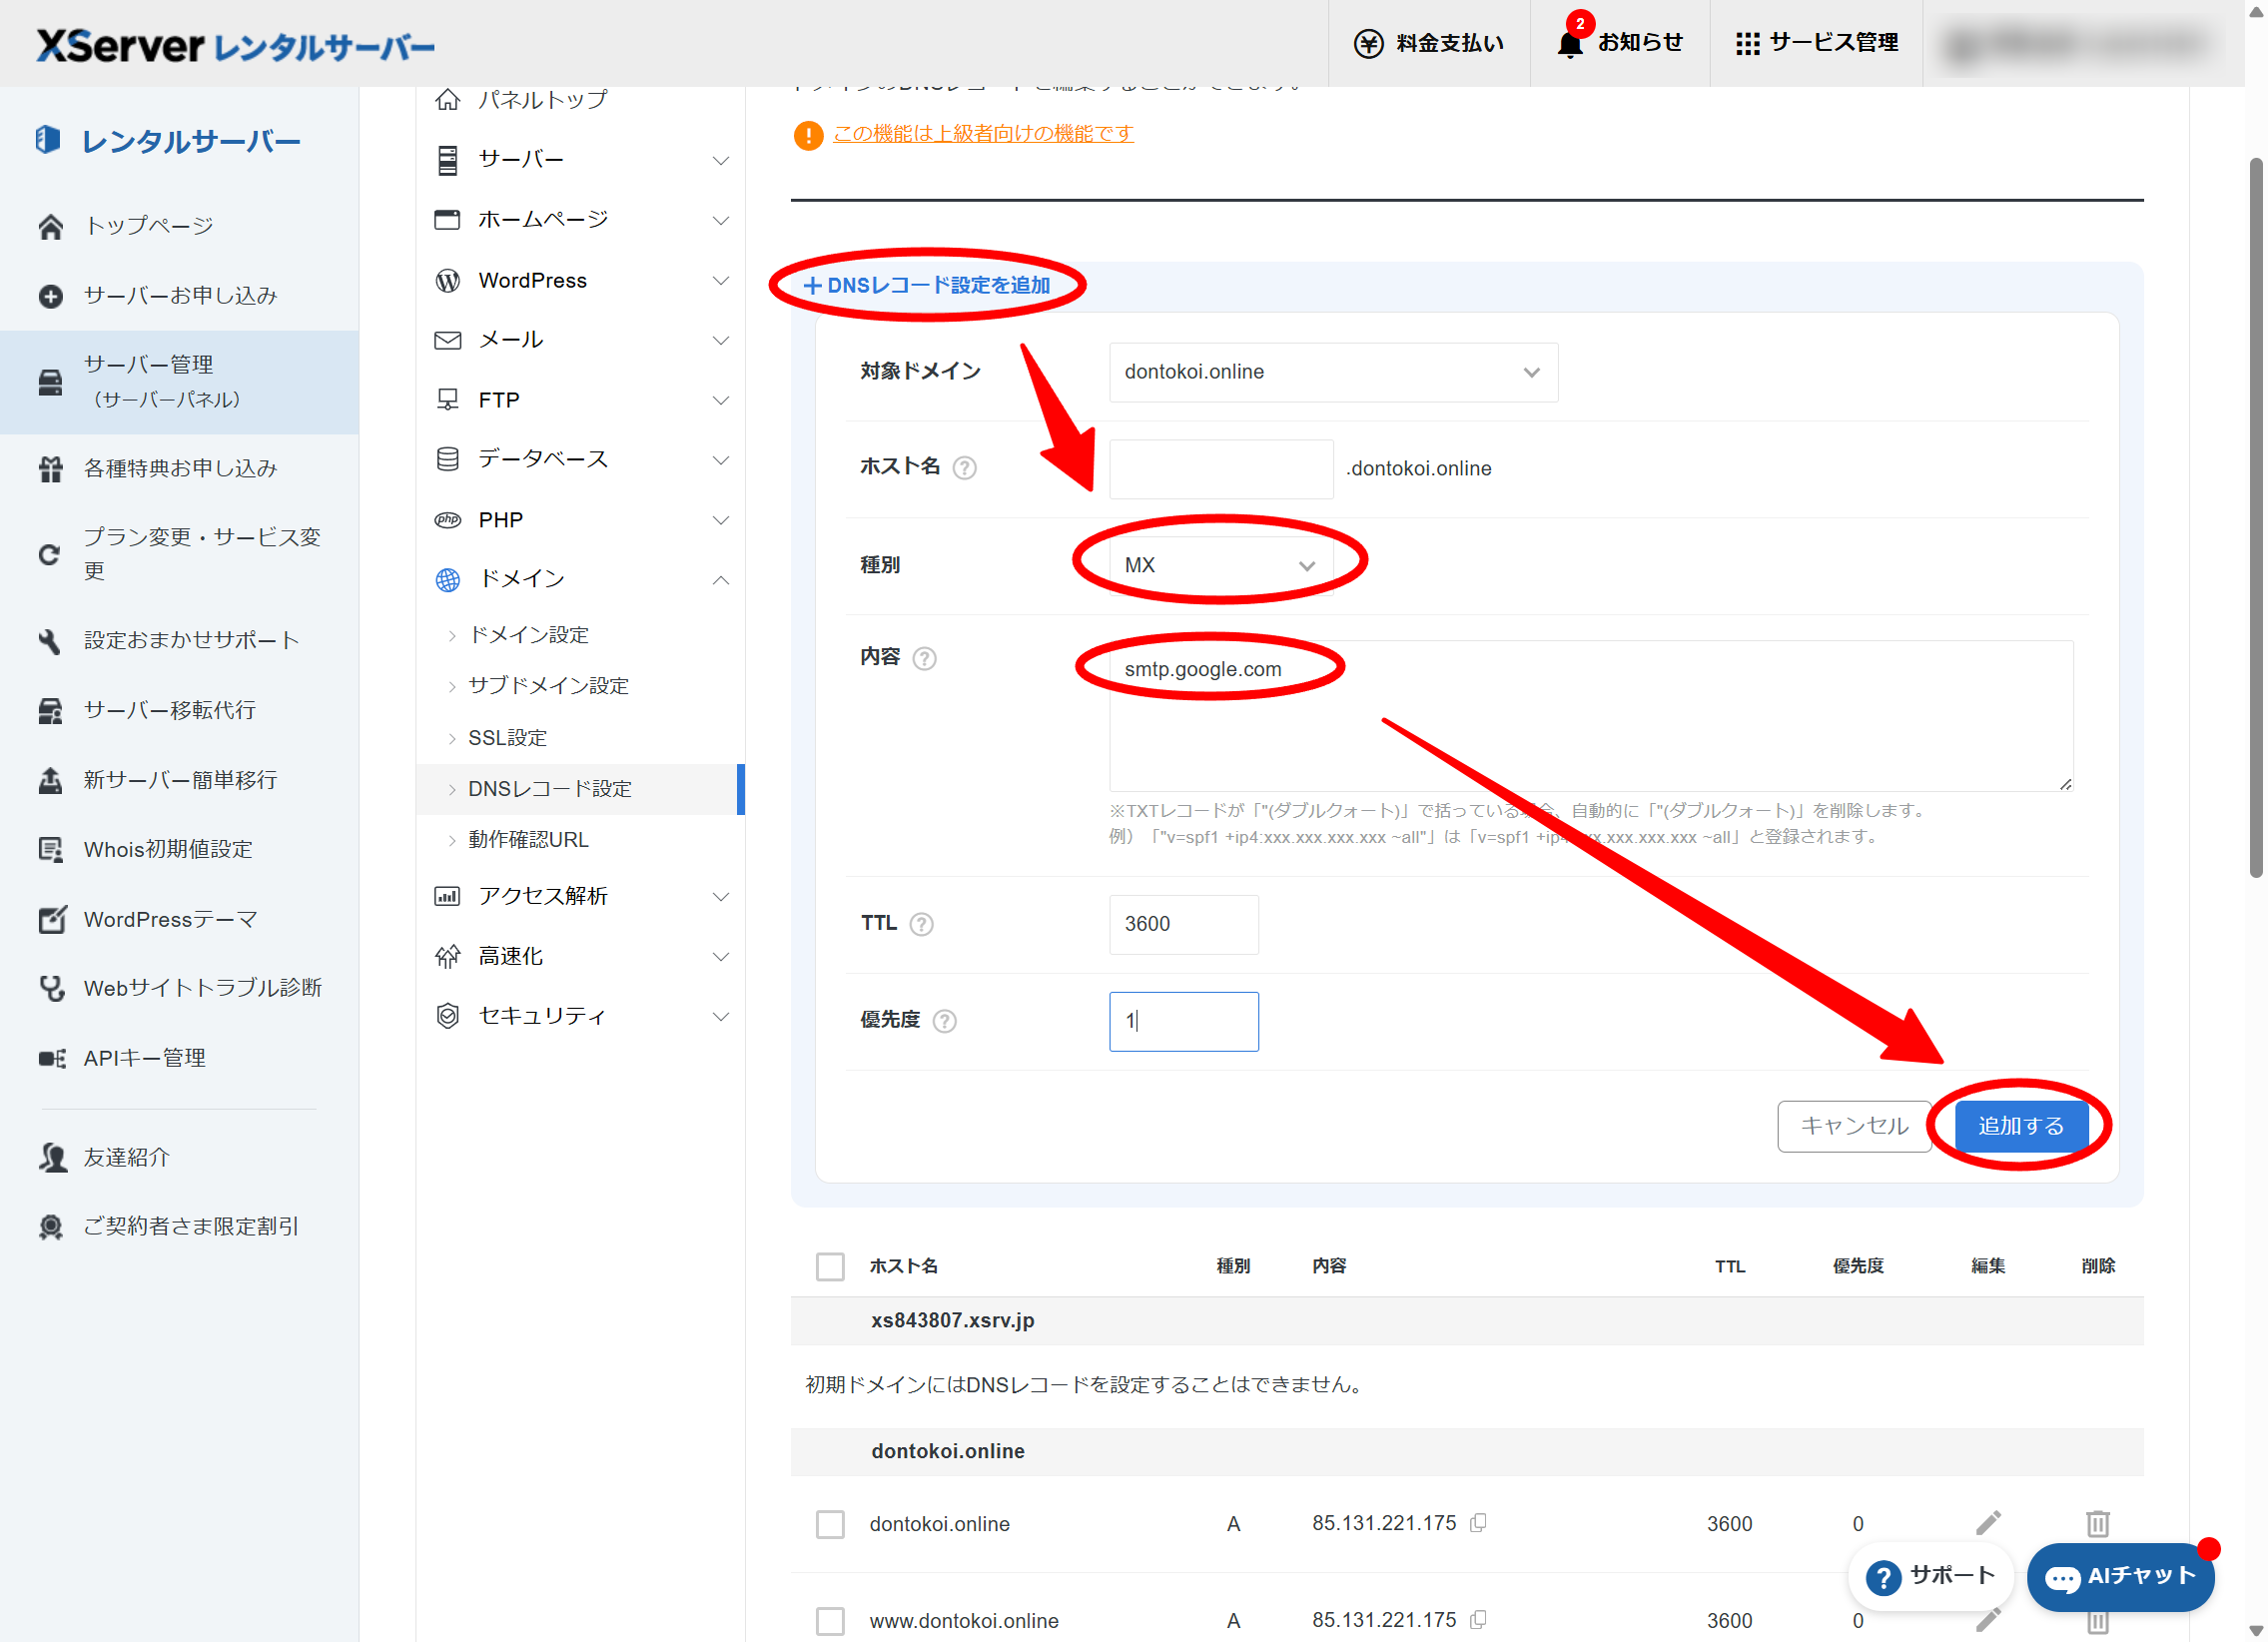Click ＋DNSレコード設定を追加 link

click(927, 285)
